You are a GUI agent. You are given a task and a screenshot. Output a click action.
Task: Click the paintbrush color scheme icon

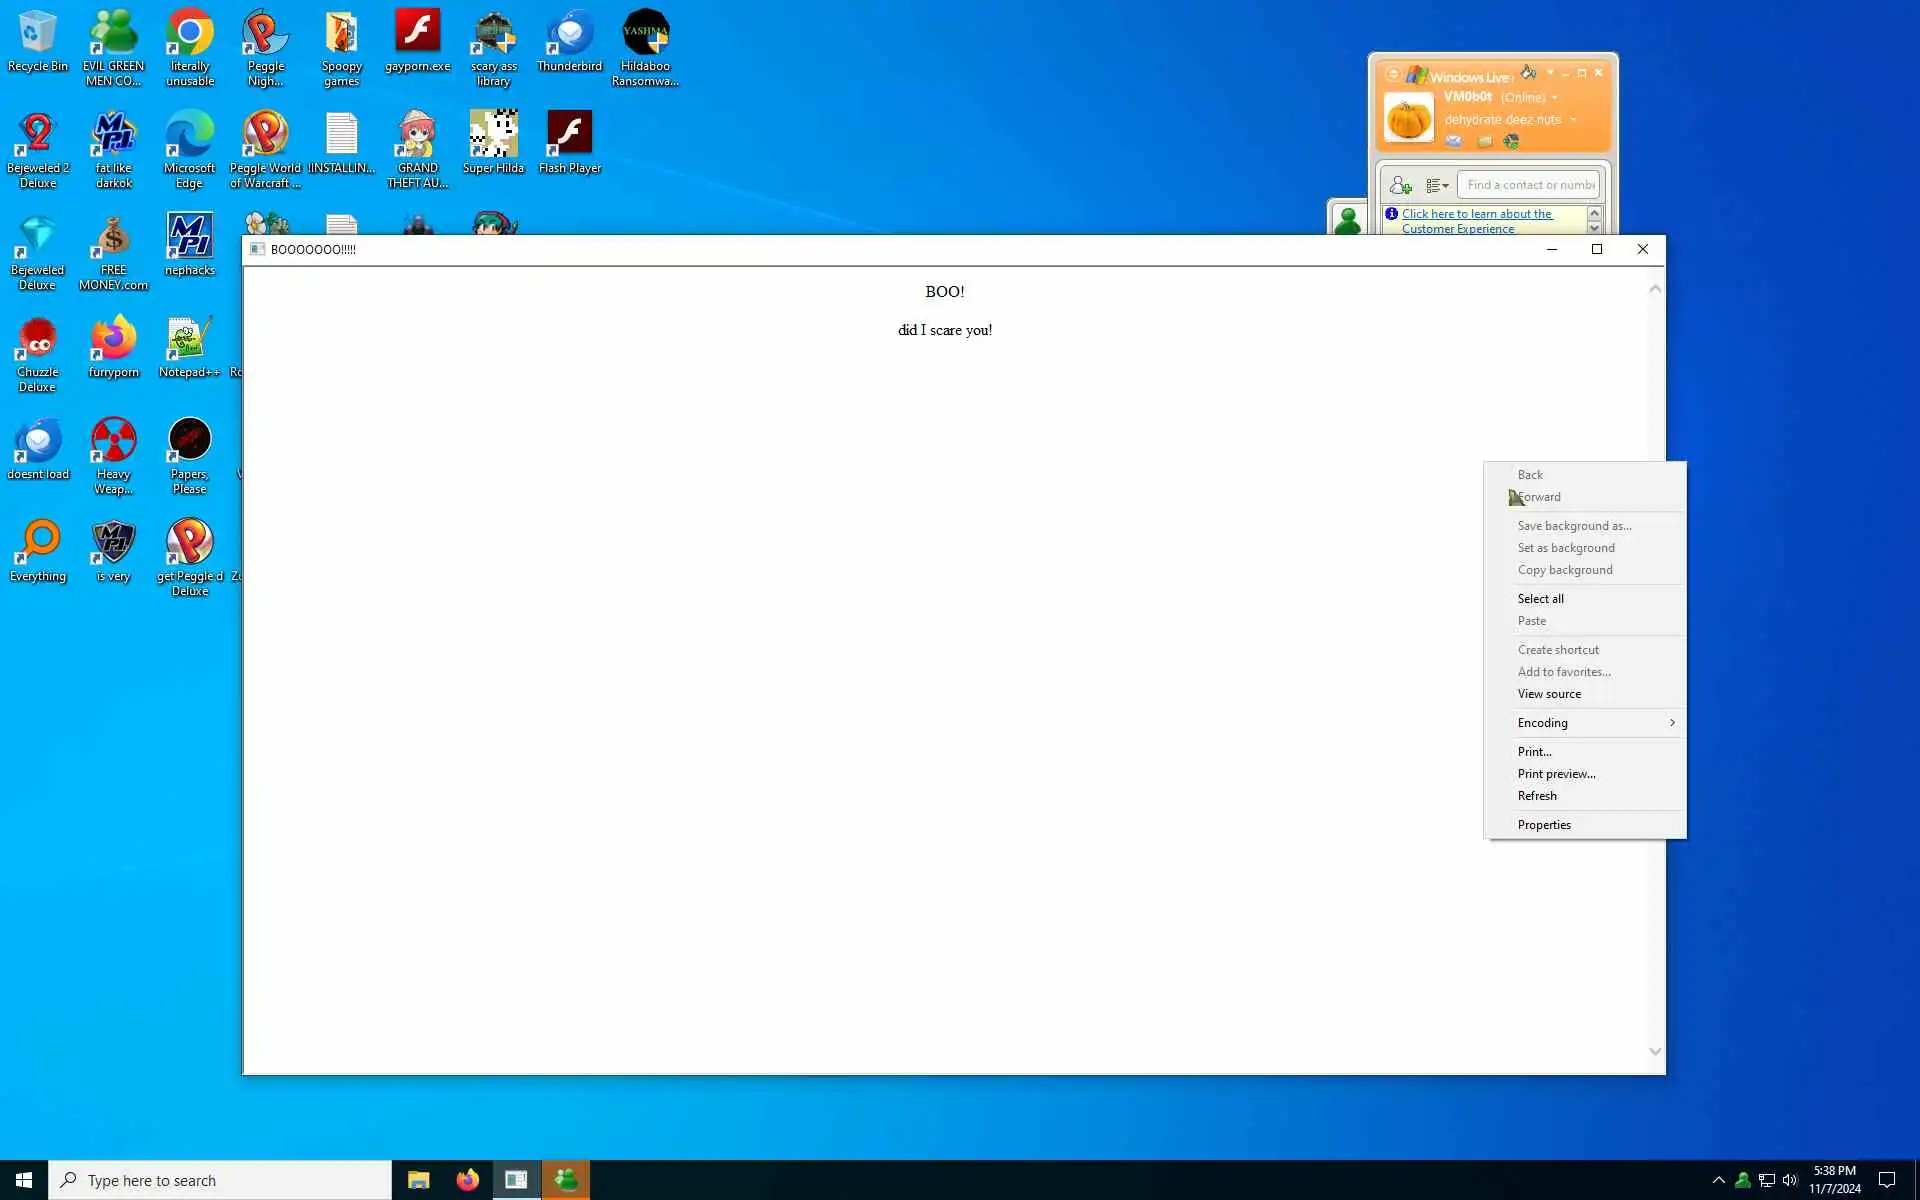coord(1528,73)
